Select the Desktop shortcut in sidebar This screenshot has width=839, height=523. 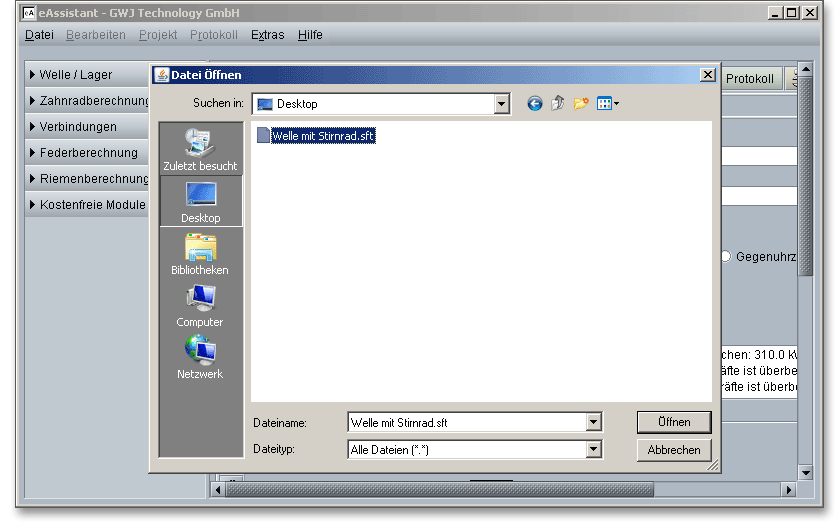click(200, 202)
